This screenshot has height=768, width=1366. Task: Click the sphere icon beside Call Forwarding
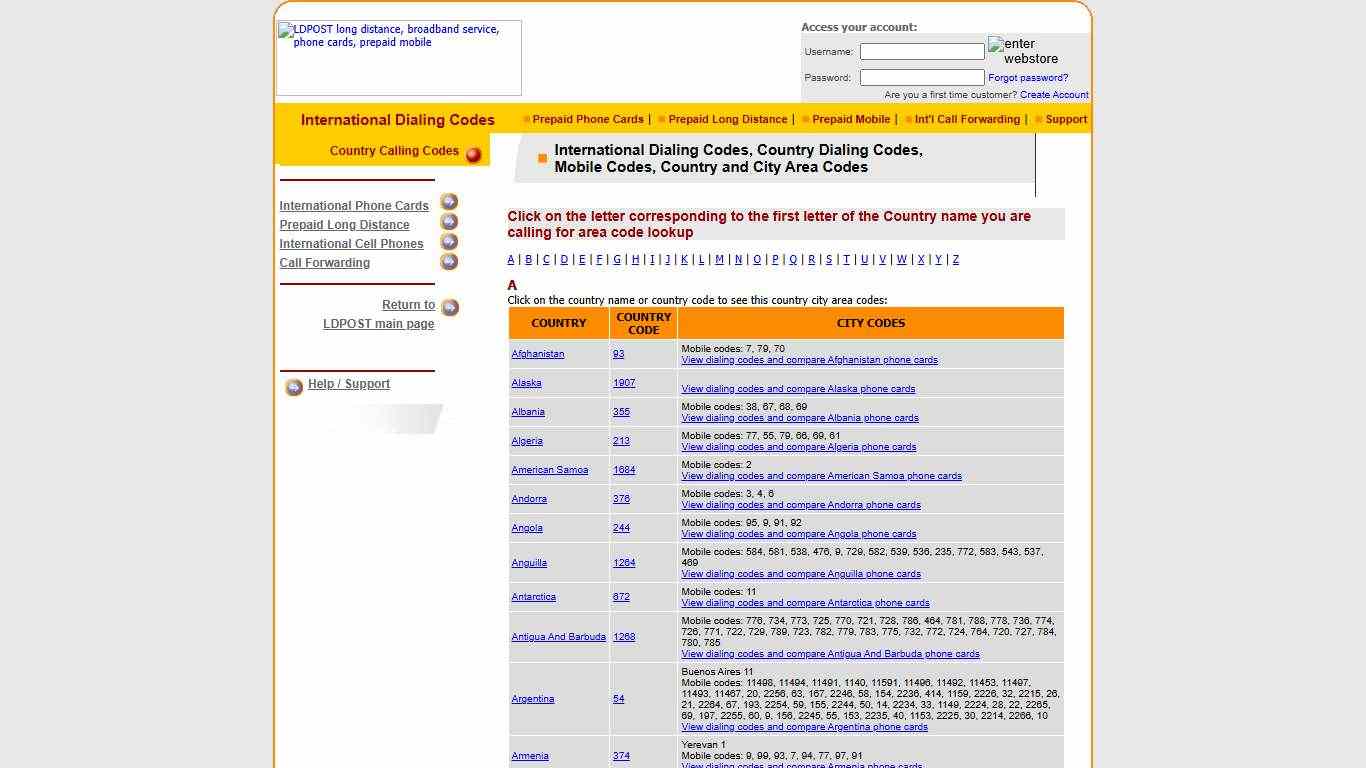(x=449, y=261)
